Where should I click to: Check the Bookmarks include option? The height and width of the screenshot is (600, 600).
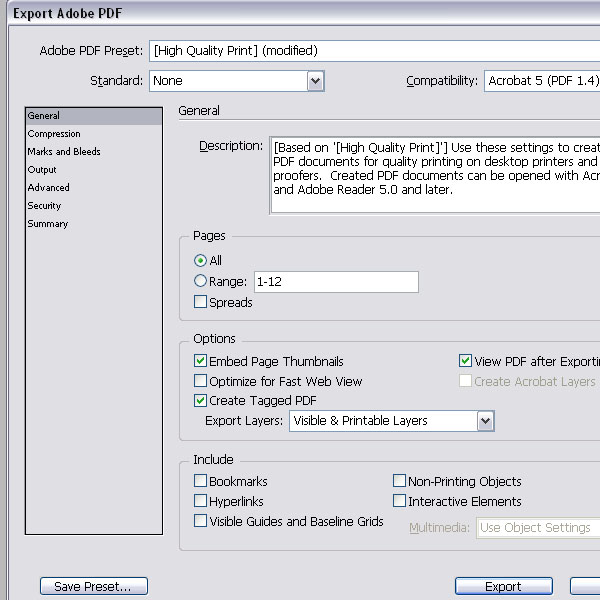[200, 481]
